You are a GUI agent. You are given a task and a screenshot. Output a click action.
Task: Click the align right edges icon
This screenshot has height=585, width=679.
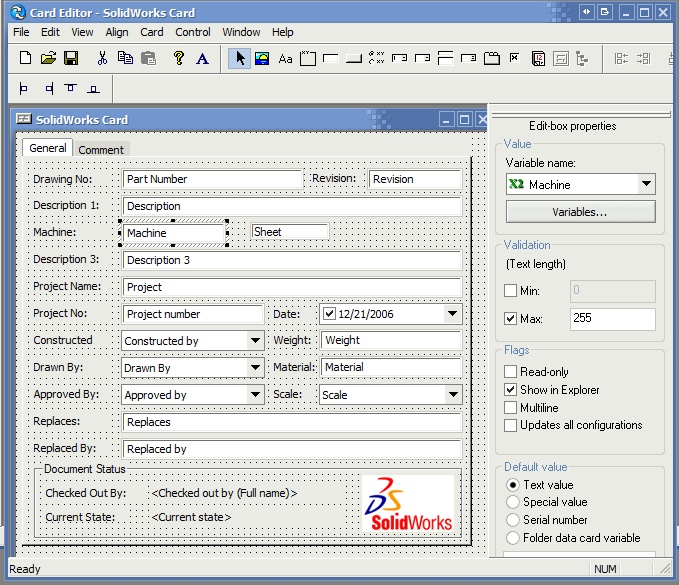49,88
